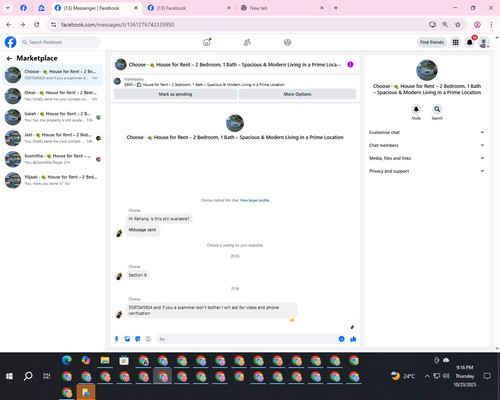The image size is (500, 400).
Task: Attach a photo file icon in composer
Action: tap(127, 339)
